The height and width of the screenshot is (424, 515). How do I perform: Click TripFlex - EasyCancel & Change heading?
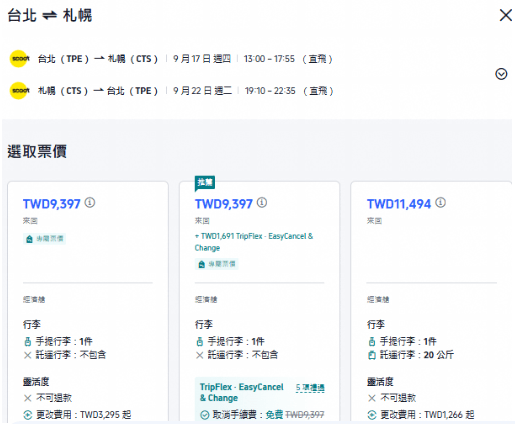click(x=242, y=392)
